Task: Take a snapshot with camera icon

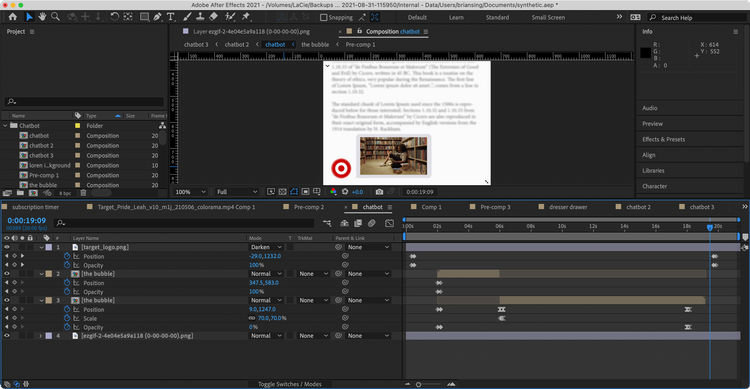Action: pyautogui.click(x=379, y=192)
